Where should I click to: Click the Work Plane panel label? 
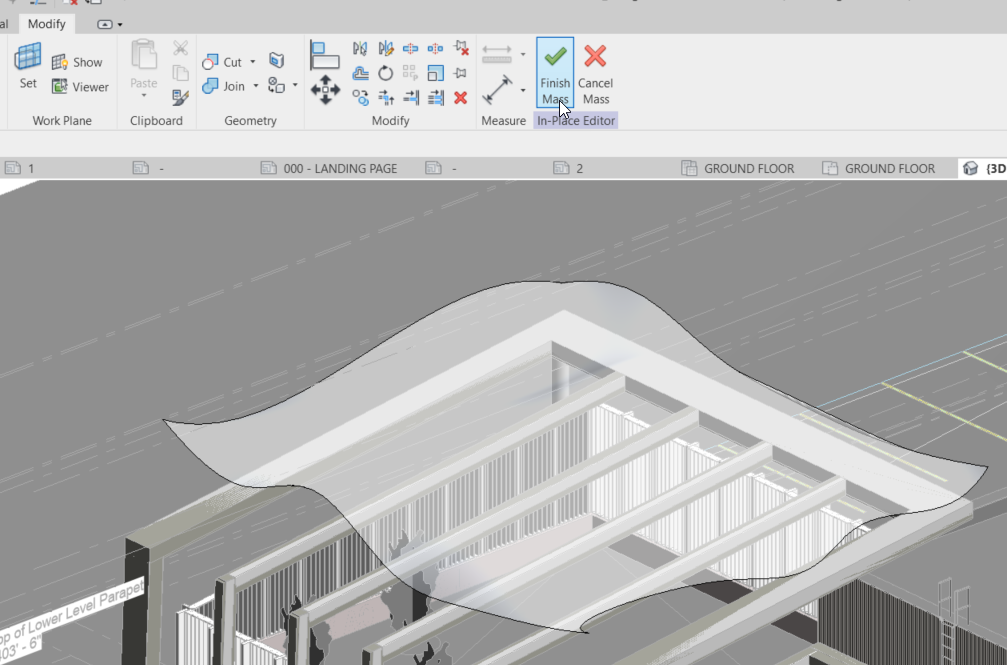[x=62, y=121]
